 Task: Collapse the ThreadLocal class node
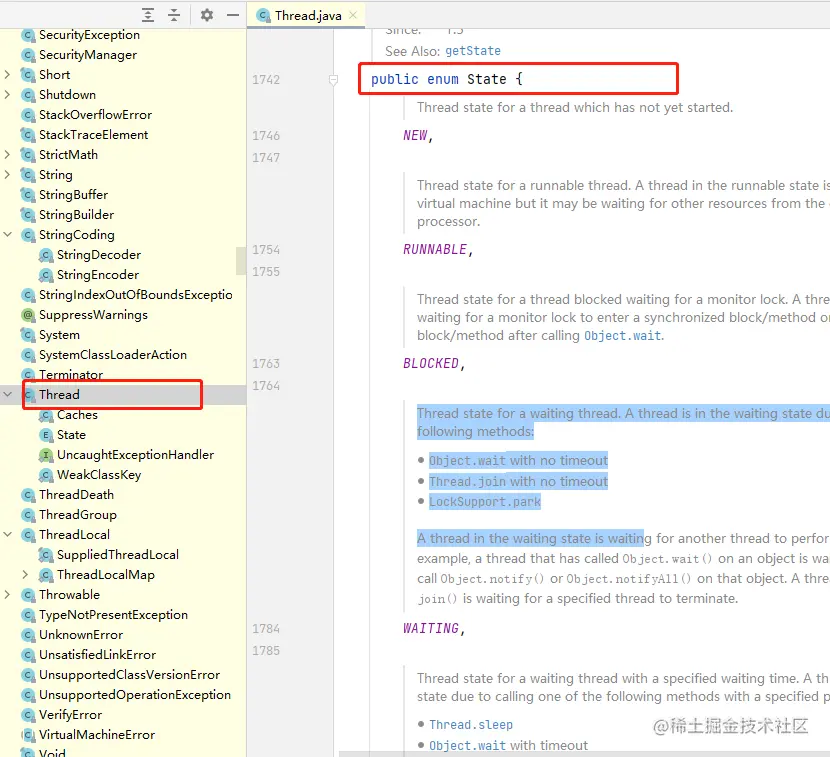pos(7,535)
